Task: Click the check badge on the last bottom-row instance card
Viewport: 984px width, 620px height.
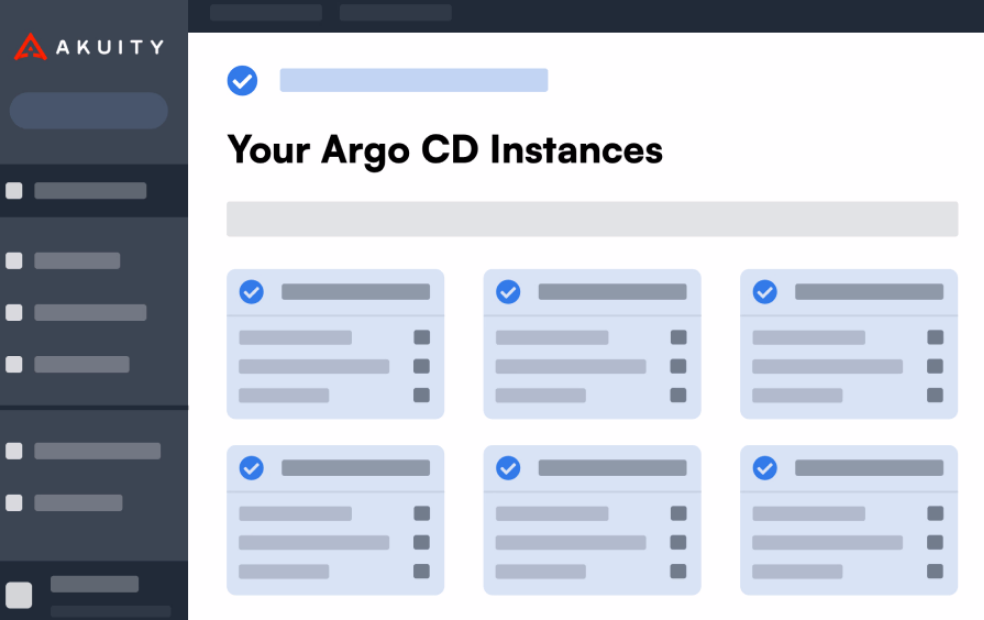Action: (x=765, y=468)
